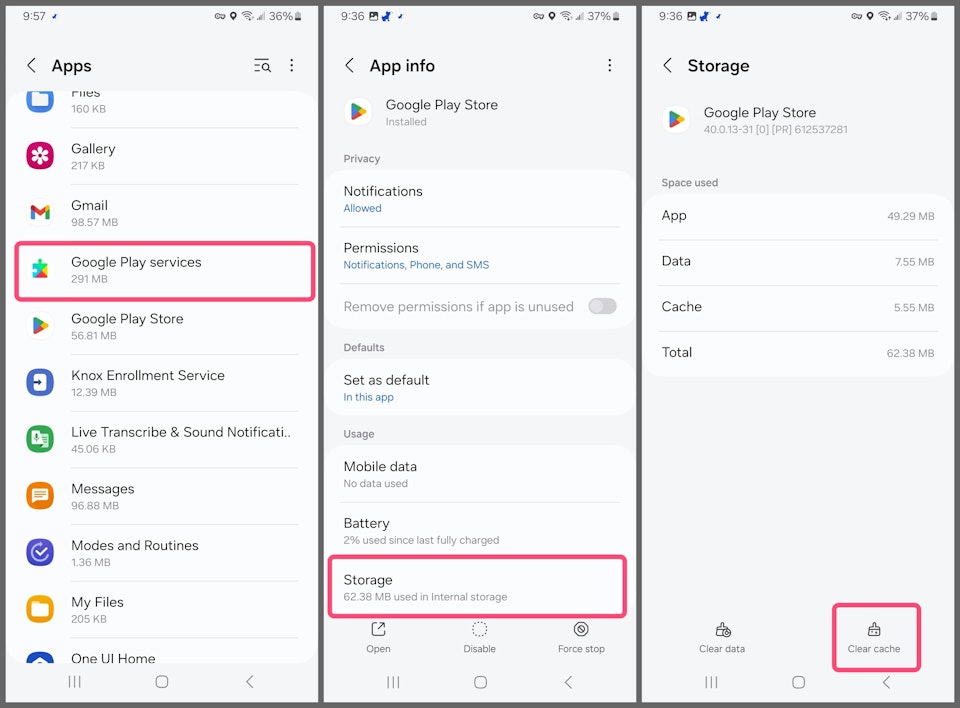Open the filter and search icon in Apps
This screenshot has height=708, width=960.
[x=262, y=66]
